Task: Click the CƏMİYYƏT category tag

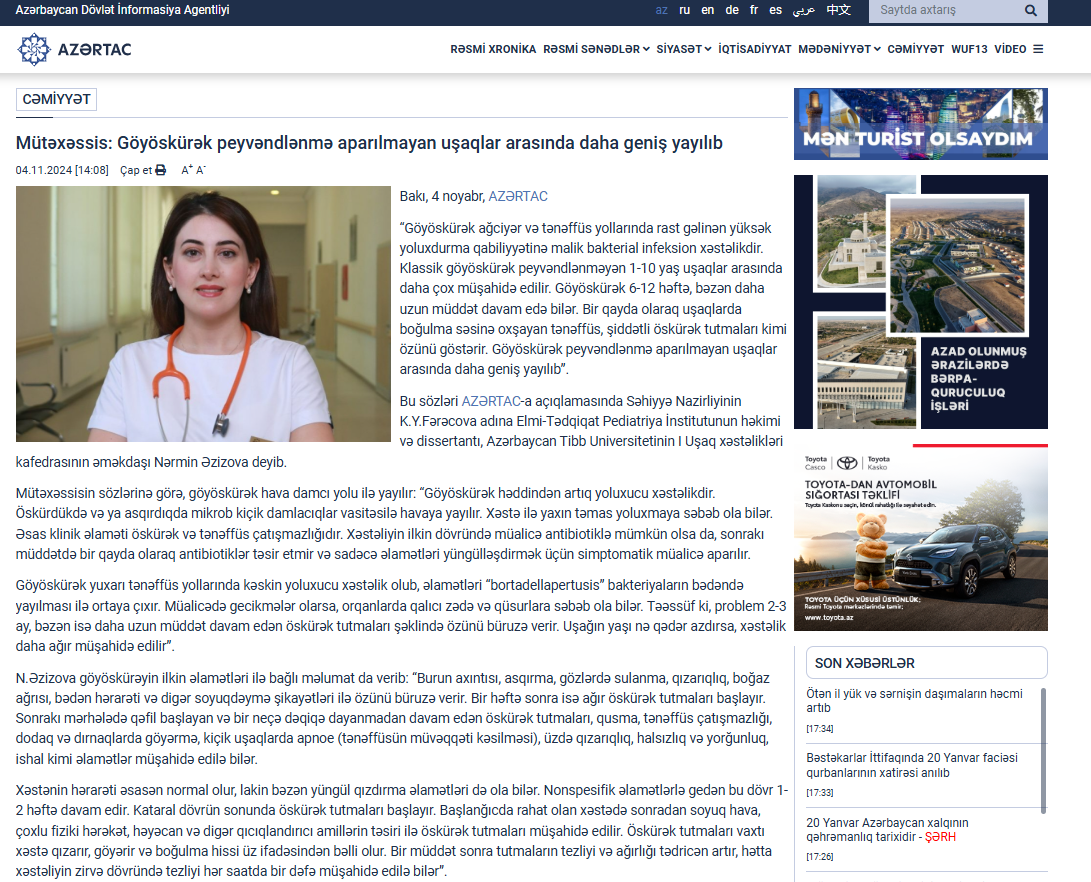Action: 56,99
